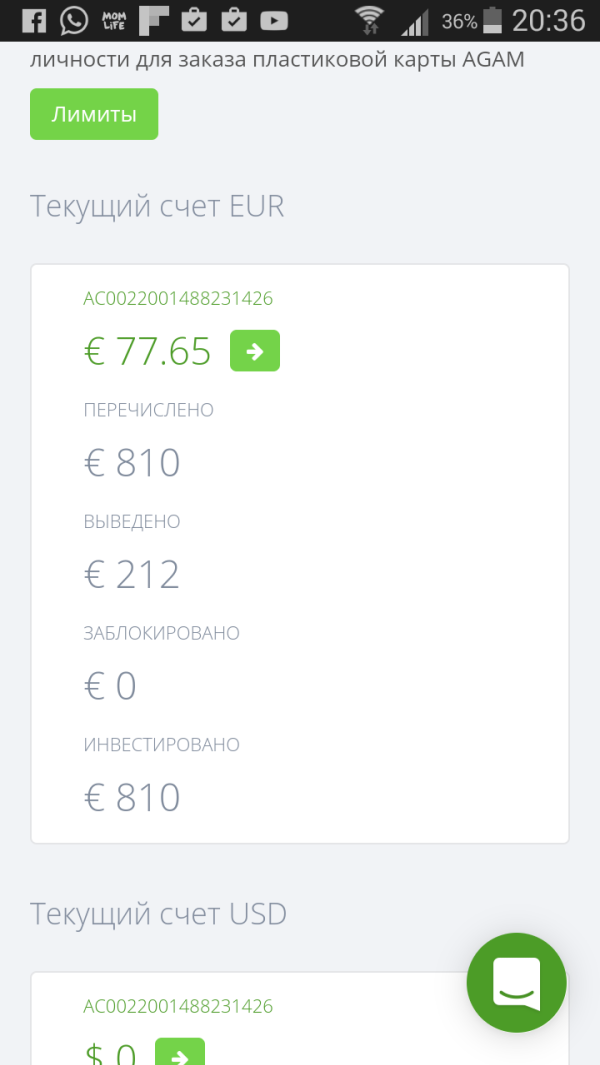Tap the € 77.65 balance amount
Image resolution: width=600 pixels, height=1065 pixels.
click(148, 351)
